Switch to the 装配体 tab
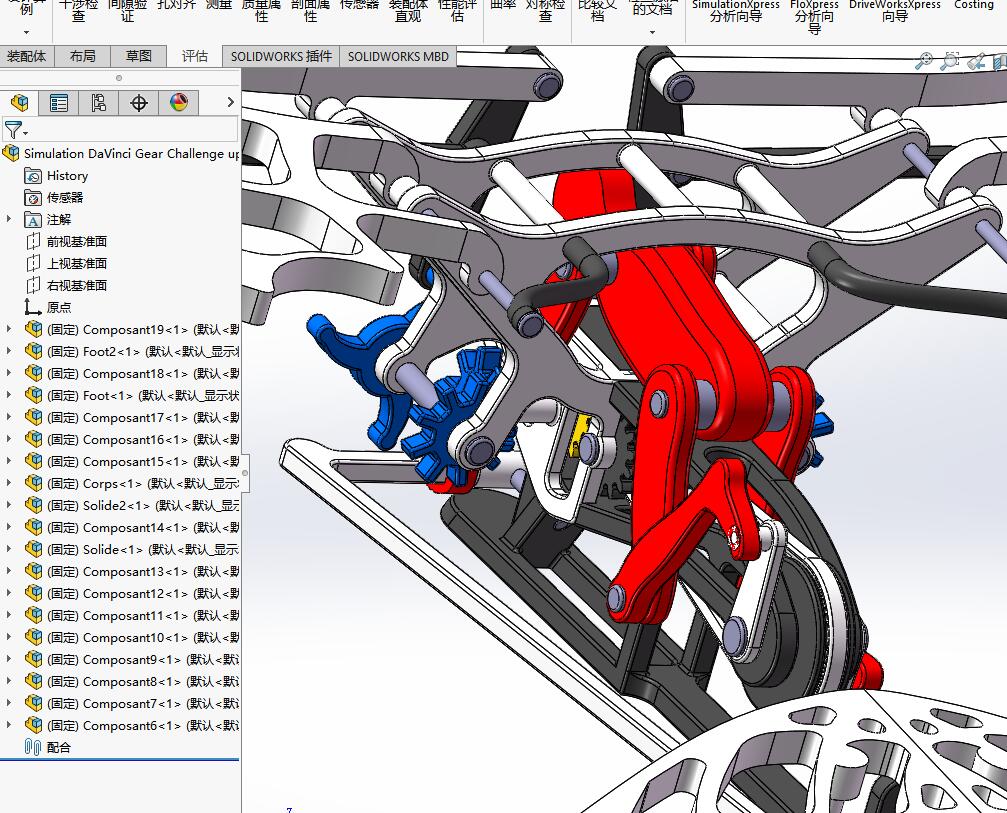The image size is (1007, 813). (x=27, y=57)
